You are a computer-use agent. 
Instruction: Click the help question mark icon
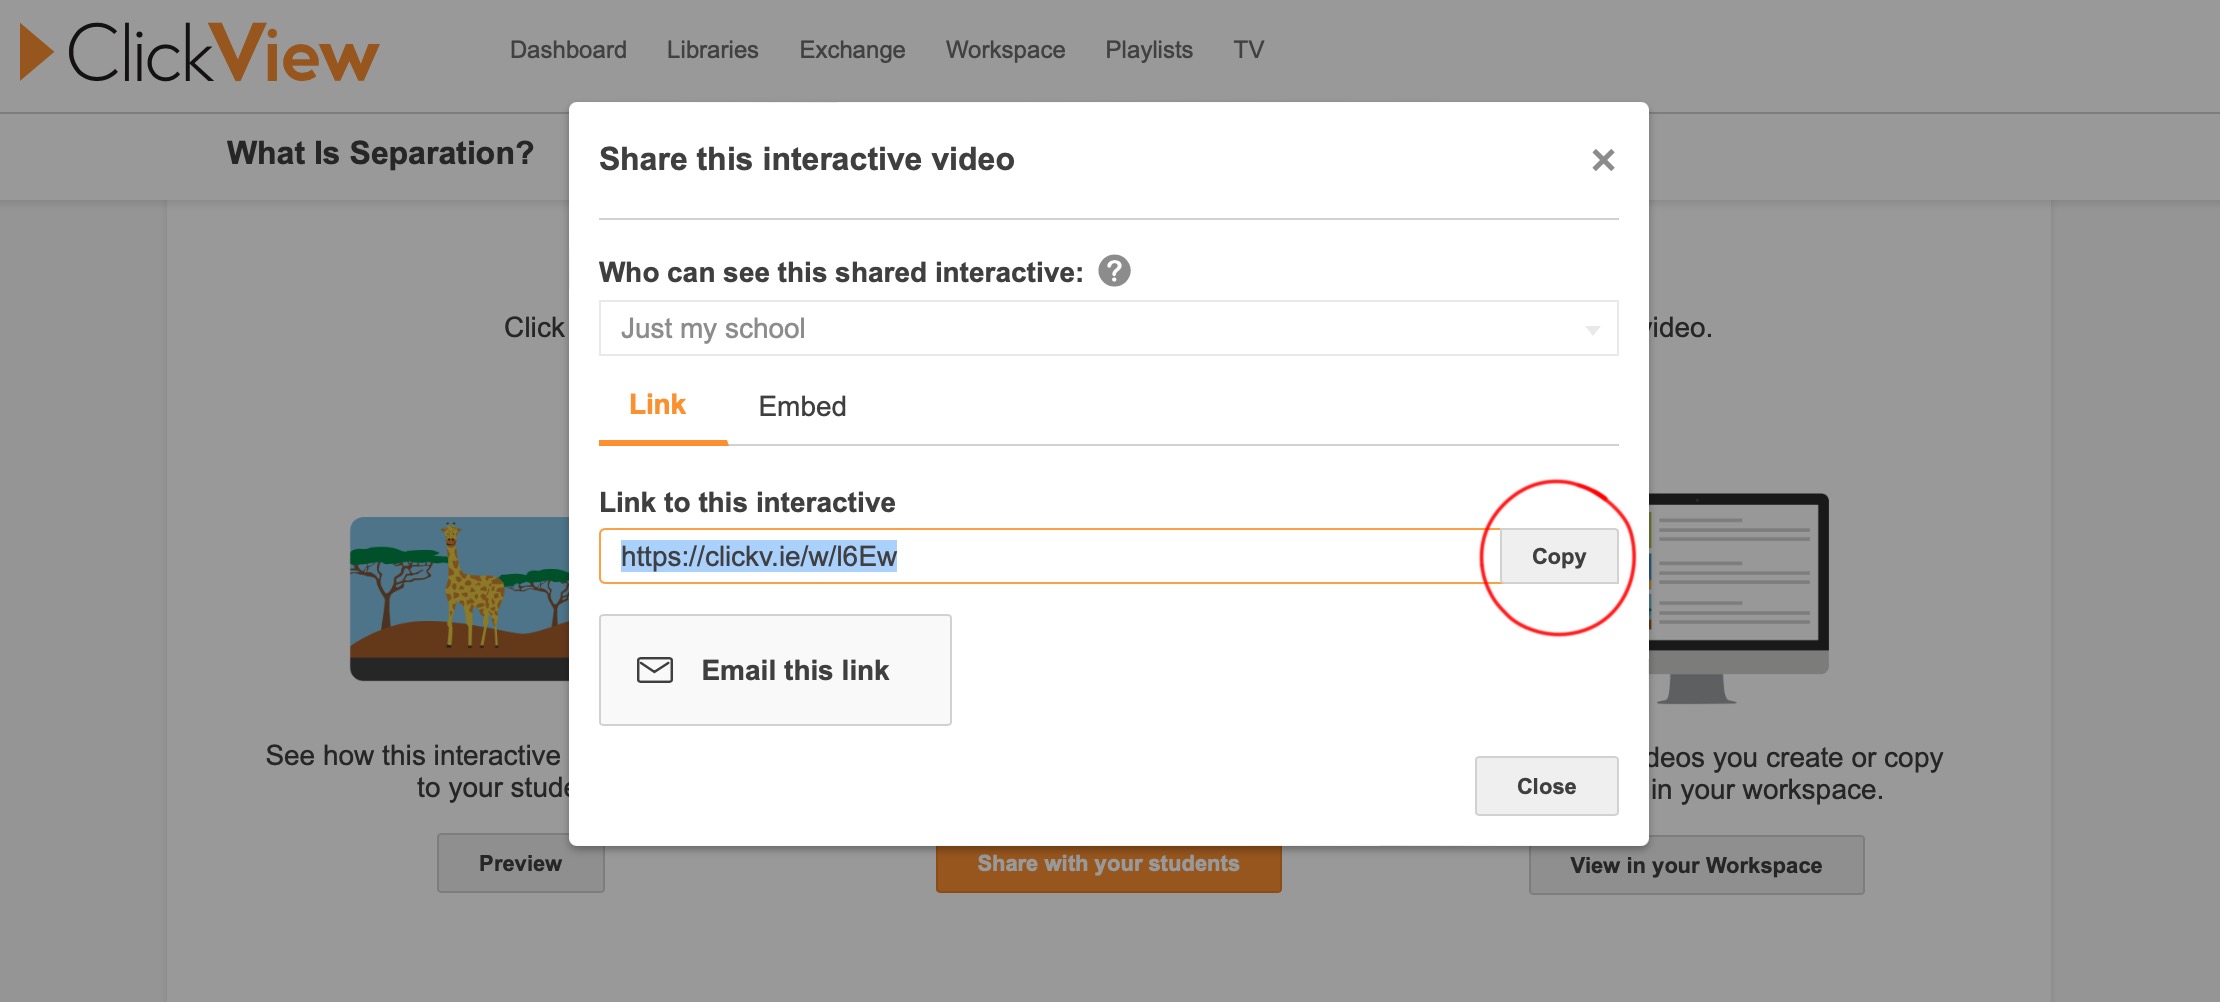[1114, 271]
